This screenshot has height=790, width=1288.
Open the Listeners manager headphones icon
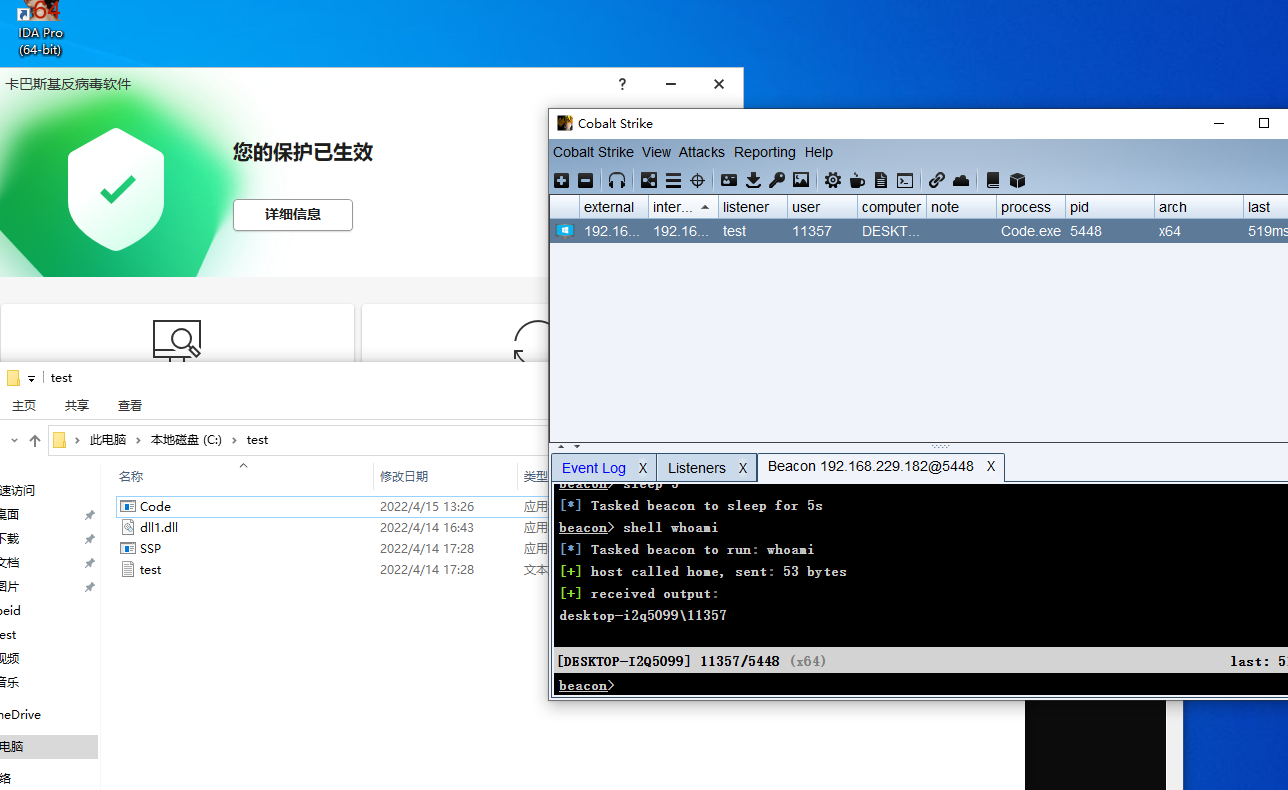click(x=616, y=180)
